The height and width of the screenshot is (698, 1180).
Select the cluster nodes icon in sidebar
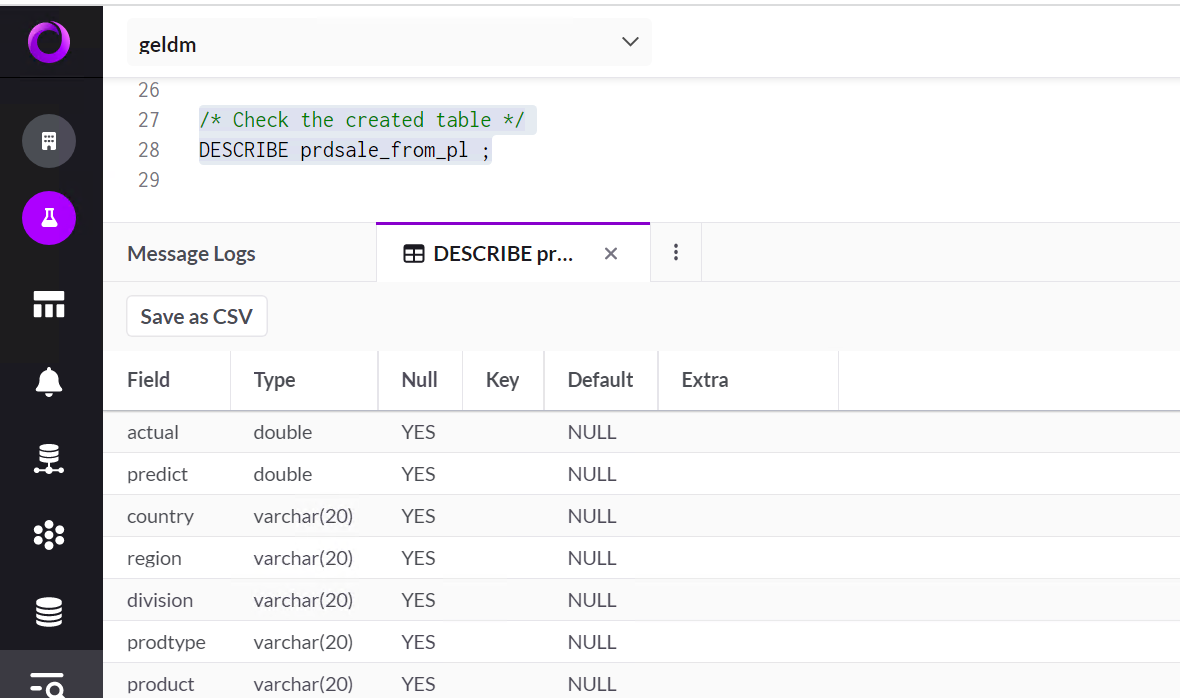(x=48, y=458)
